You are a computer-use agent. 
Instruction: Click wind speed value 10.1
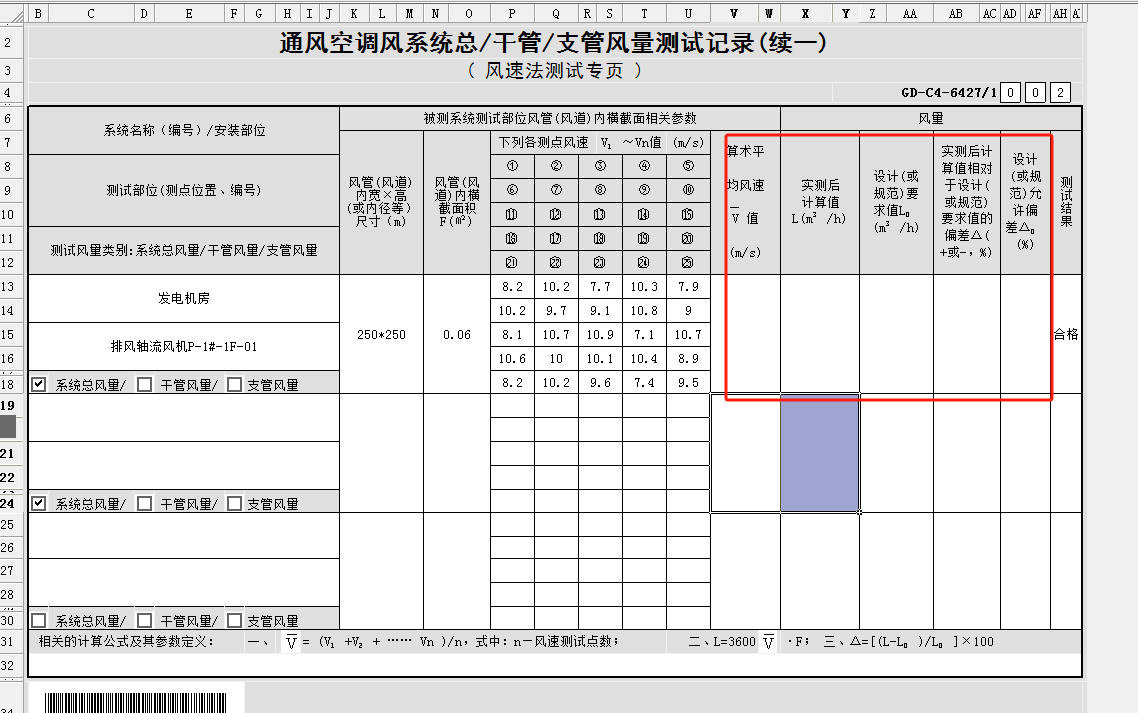pos(600,358)
